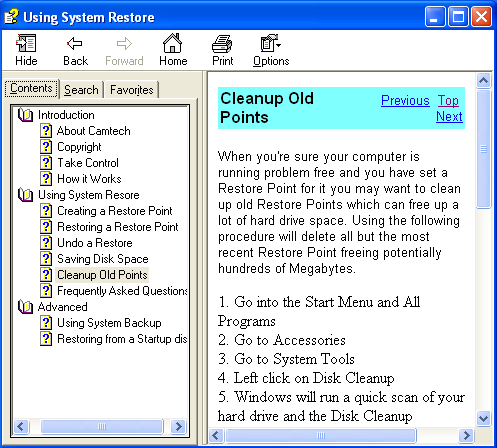Click the Copyright topic icon
Viewport: 497px width, 448px height.
click(46, 147)
